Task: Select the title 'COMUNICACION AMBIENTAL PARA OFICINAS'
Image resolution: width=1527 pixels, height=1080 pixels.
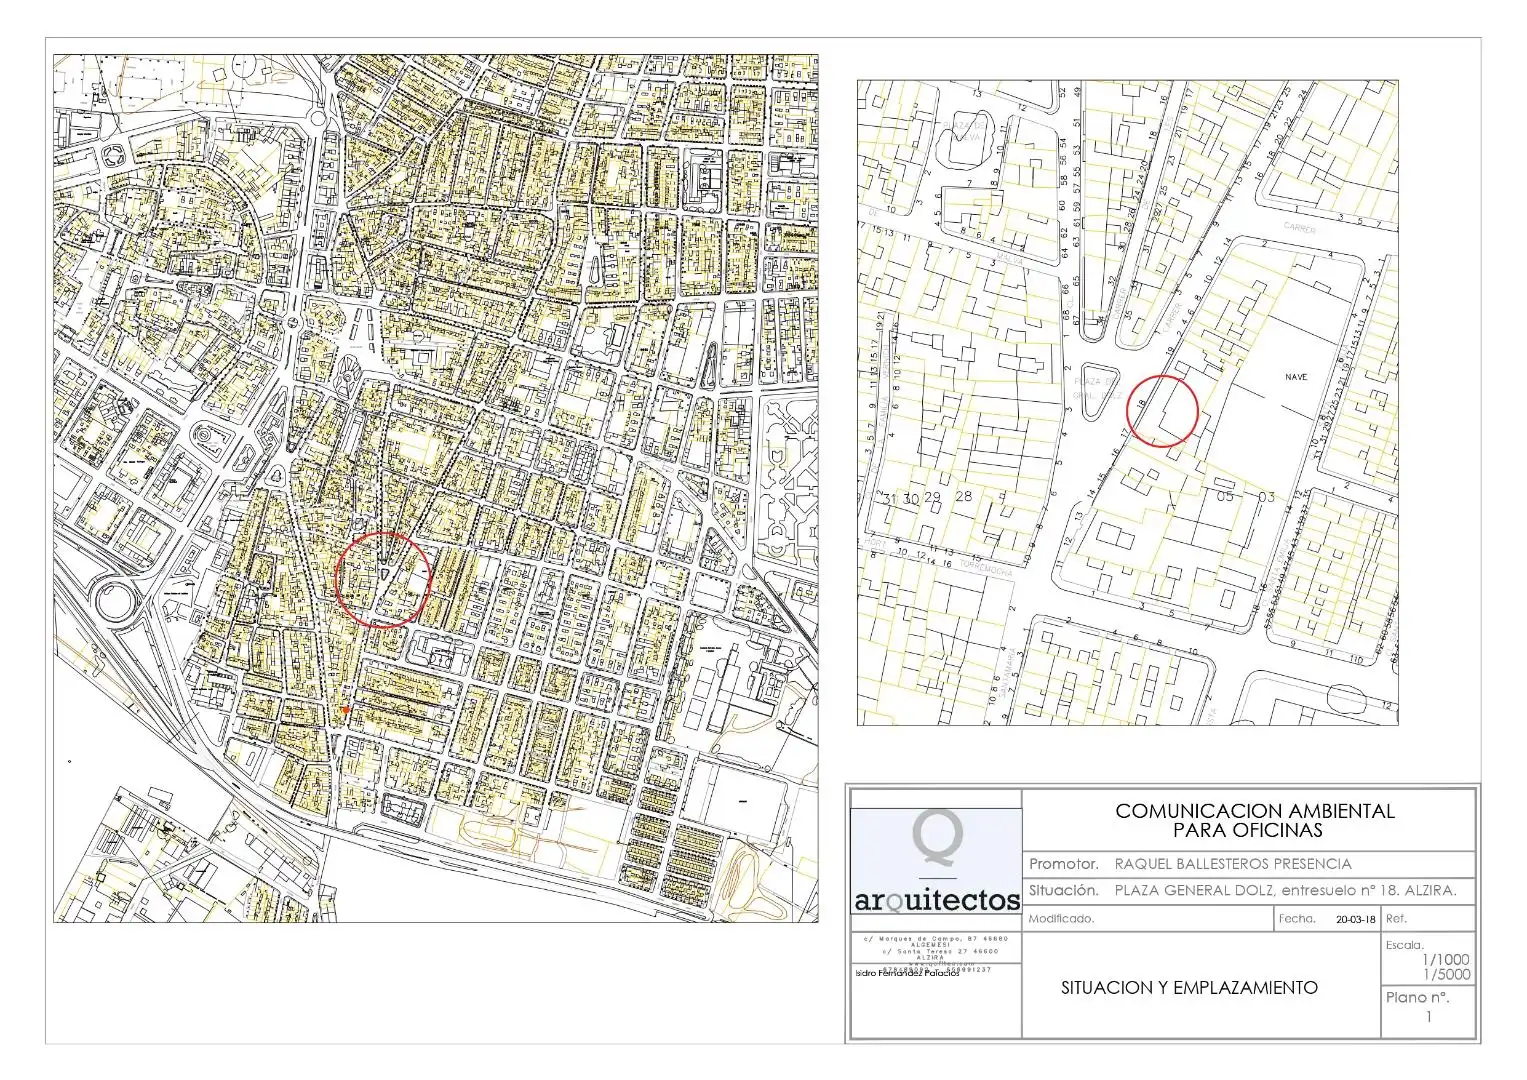Action: pos(1254,820)
